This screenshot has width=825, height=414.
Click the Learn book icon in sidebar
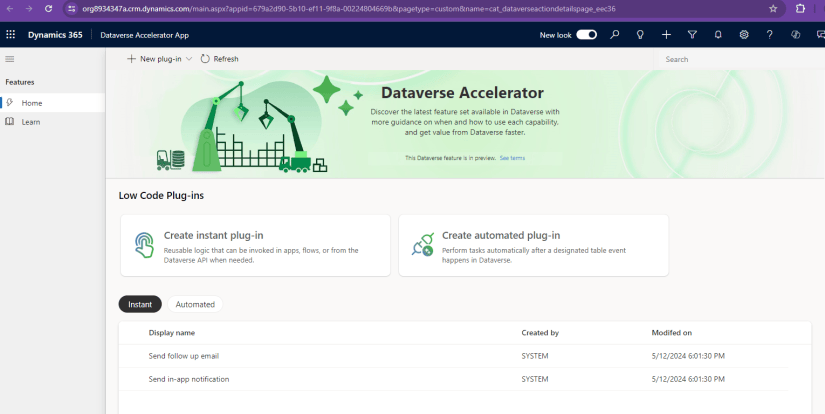click(9, 122)
